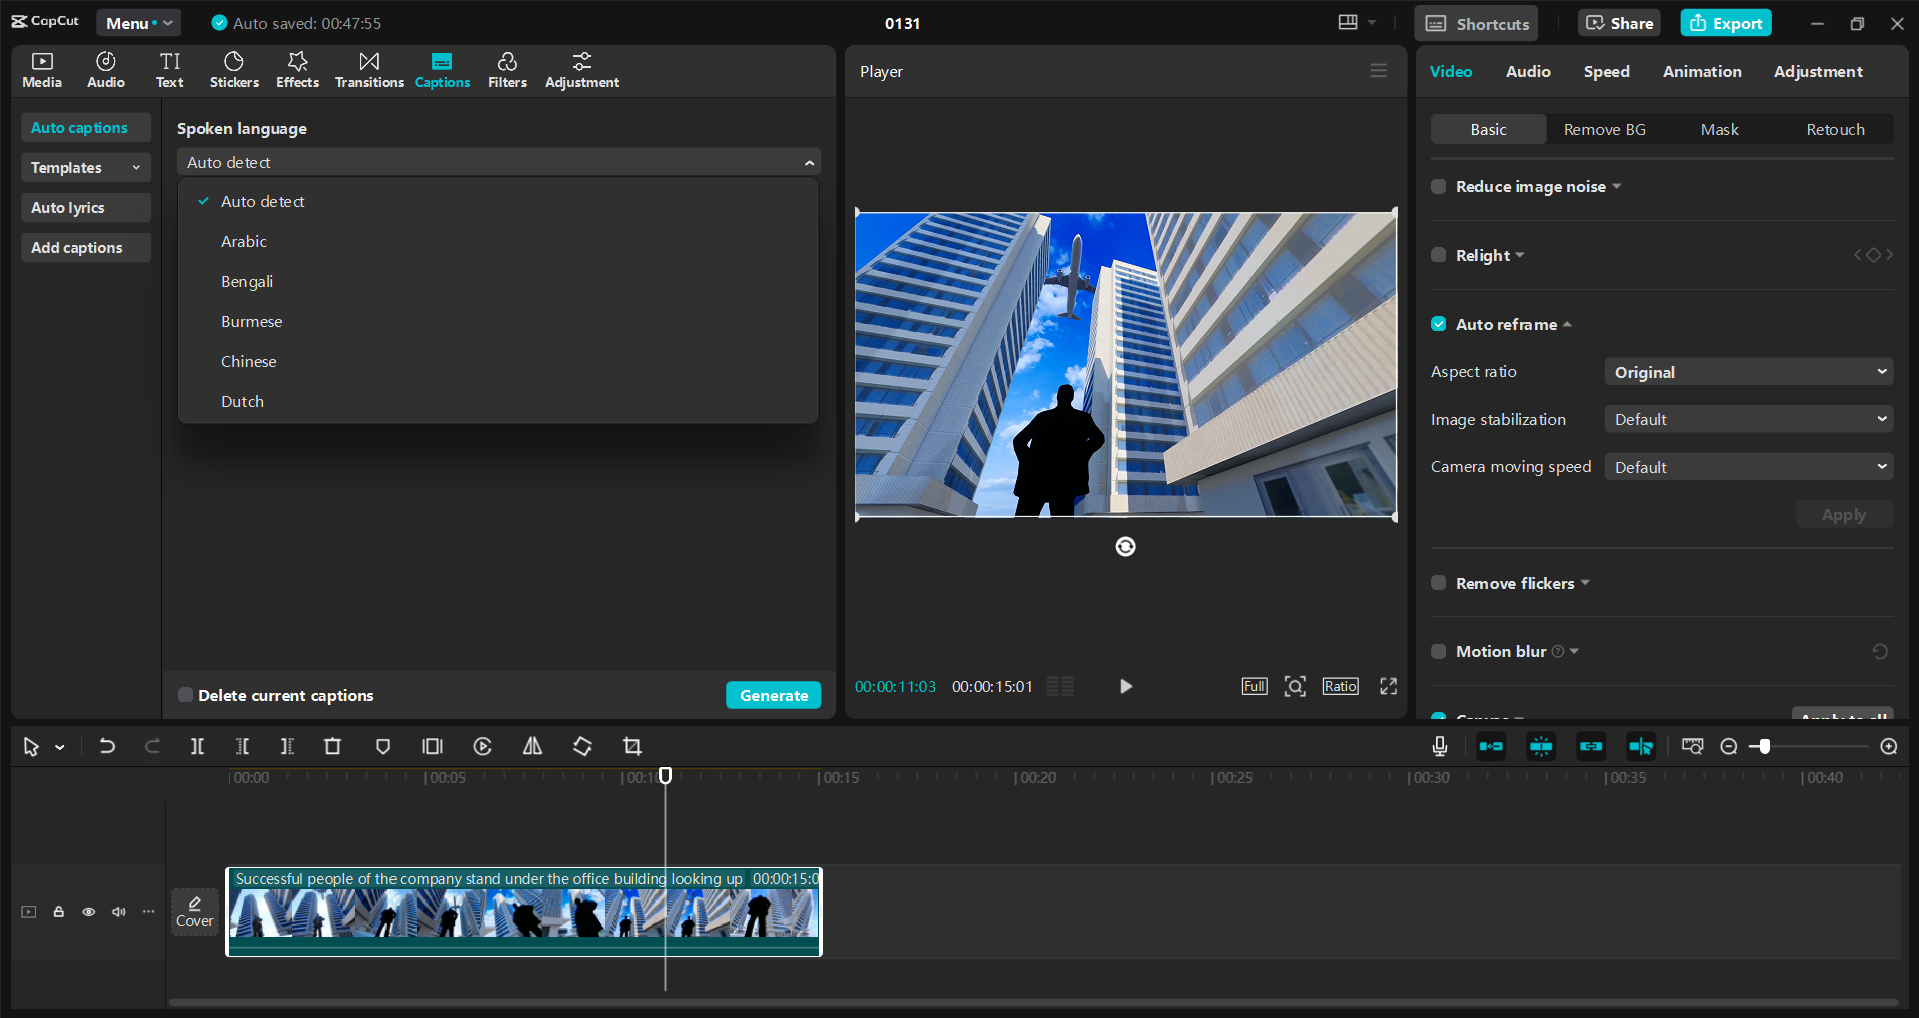Click the Undo arrow icon
The height and width of the screenshot is (1018, 1919).
(x=107, y=747)
